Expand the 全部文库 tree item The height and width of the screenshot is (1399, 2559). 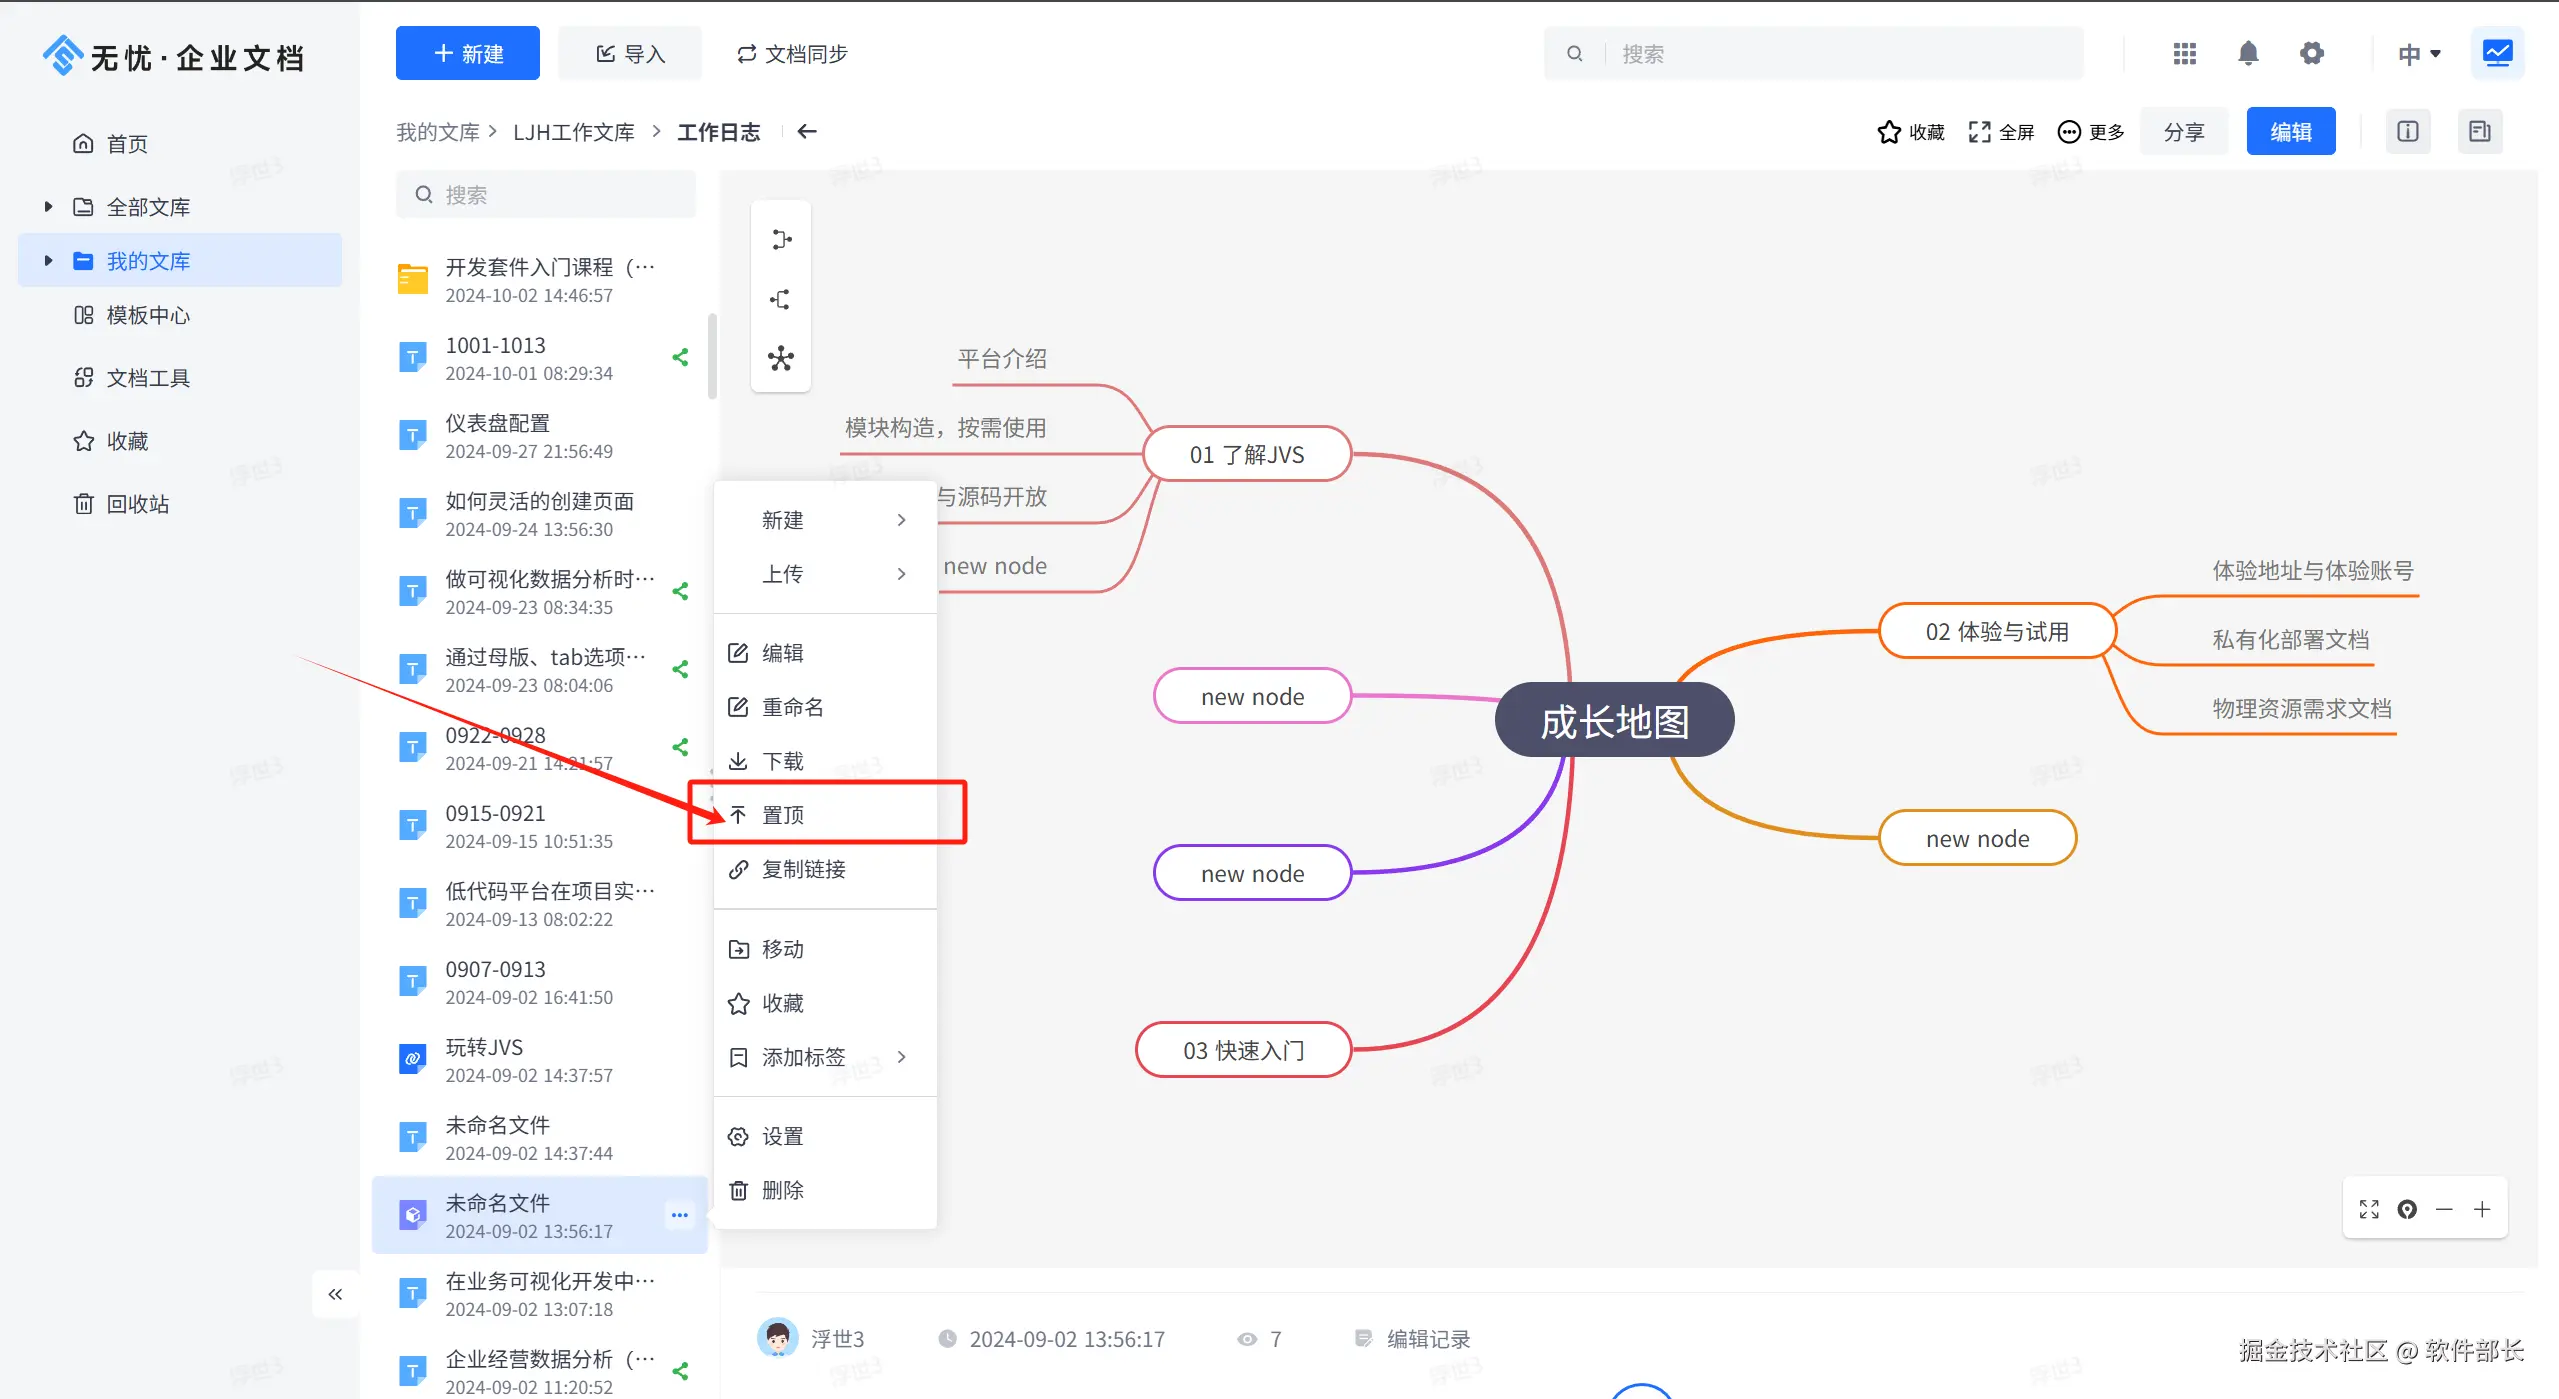tap(48, 207)
